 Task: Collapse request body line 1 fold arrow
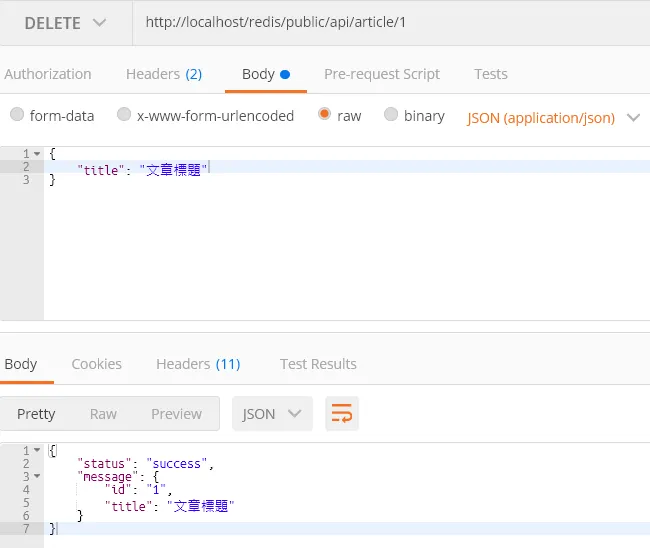37,154
